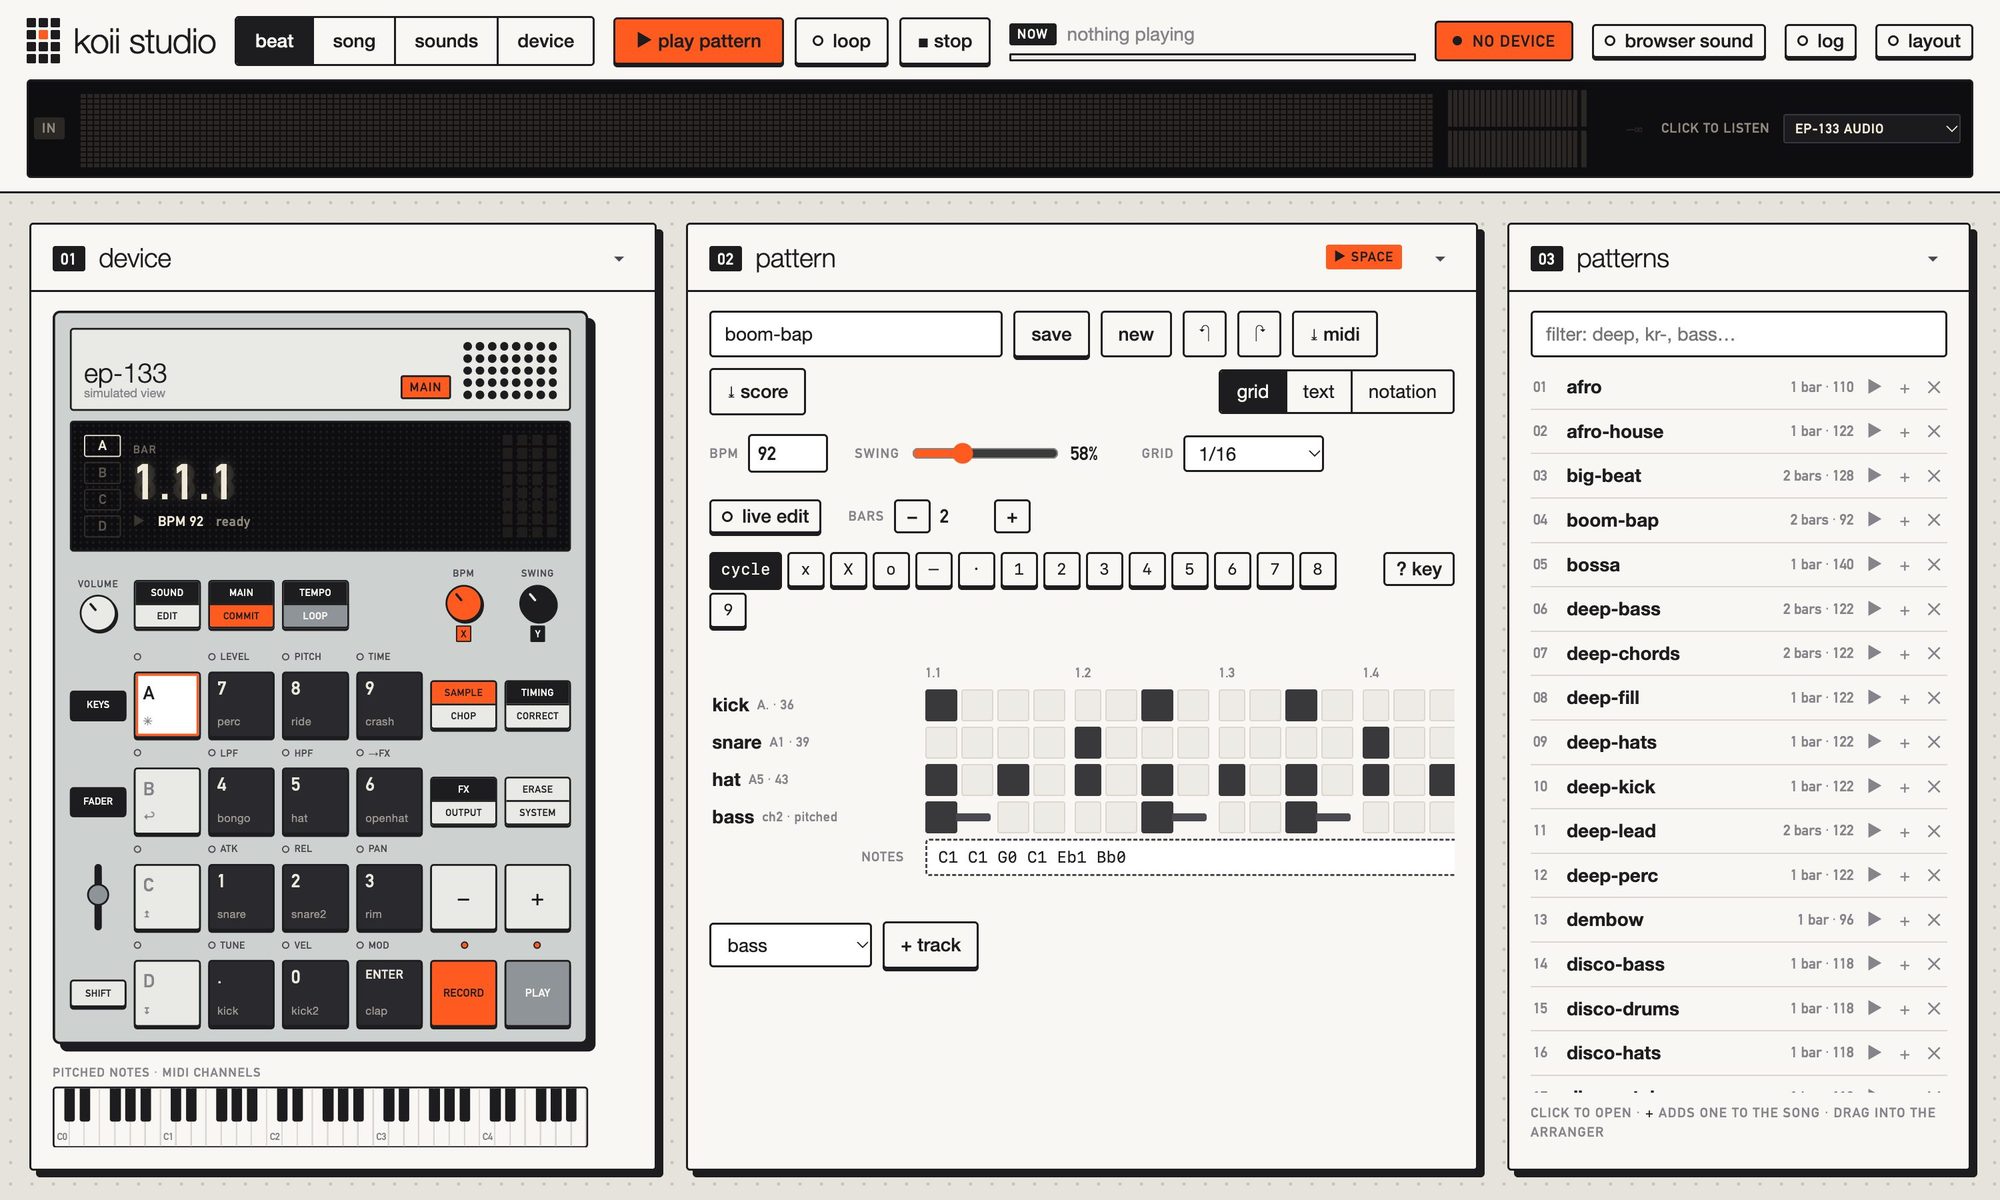Increase the number of bars

point(1012,517)
